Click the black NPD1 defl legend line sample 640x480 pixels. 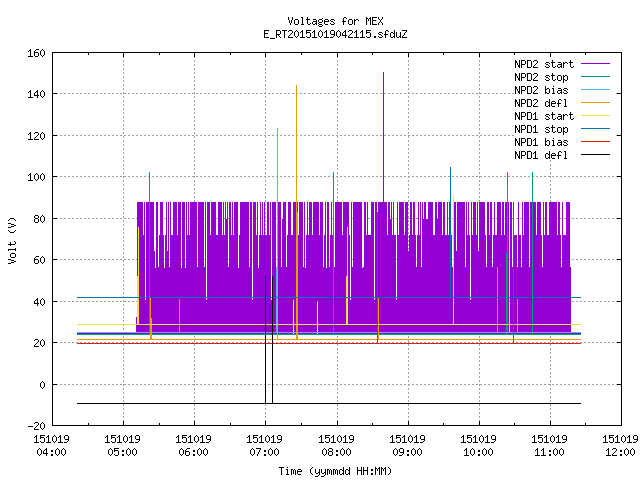[x=595, y=155]
